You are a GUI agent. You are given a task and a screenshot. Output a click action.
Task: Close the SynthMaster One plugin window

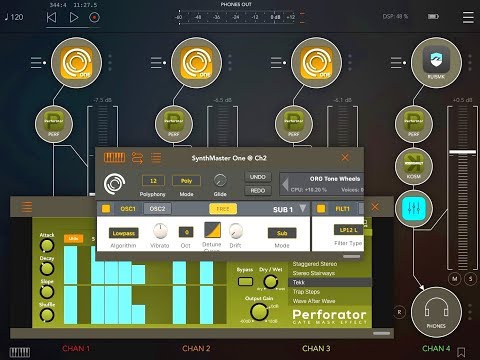pos(345,158)
